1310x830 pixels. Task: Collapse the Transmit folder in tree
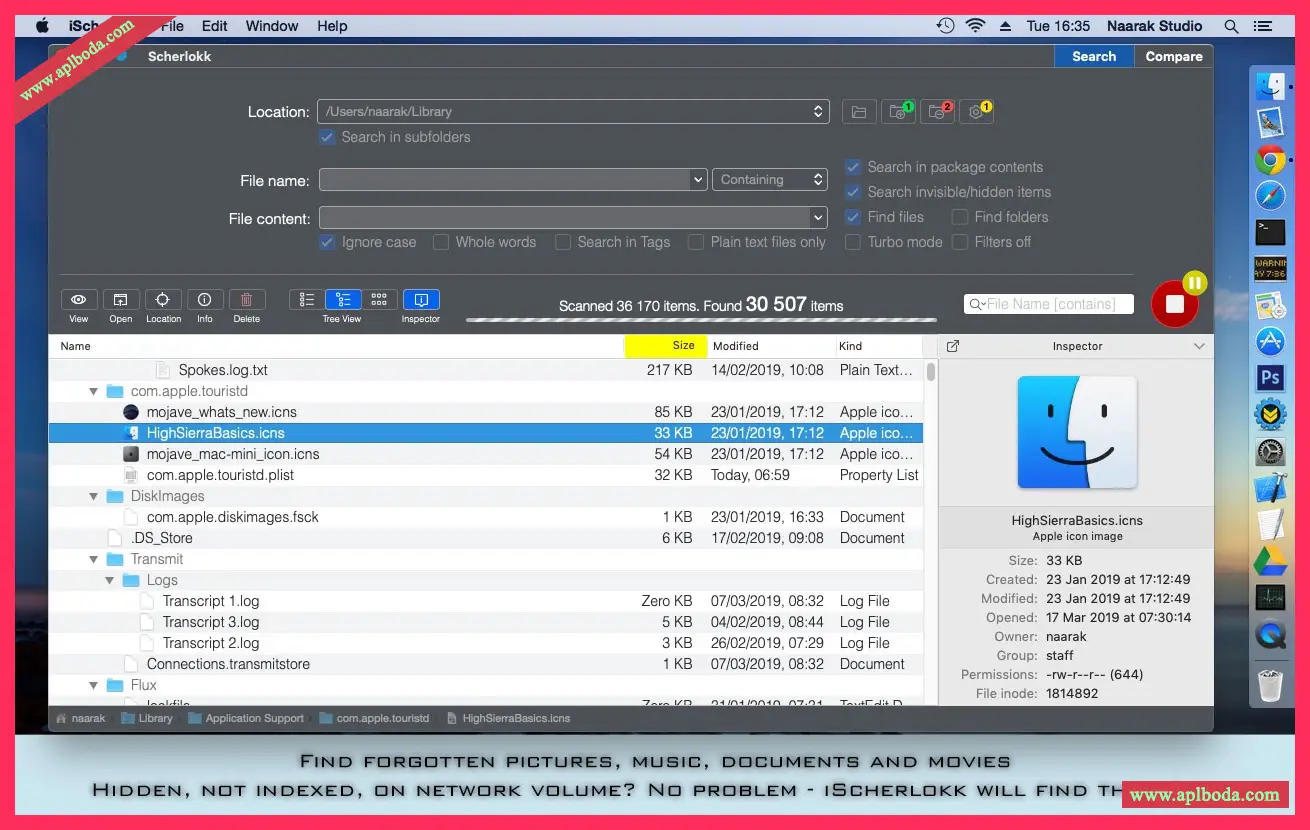point(94,559)
